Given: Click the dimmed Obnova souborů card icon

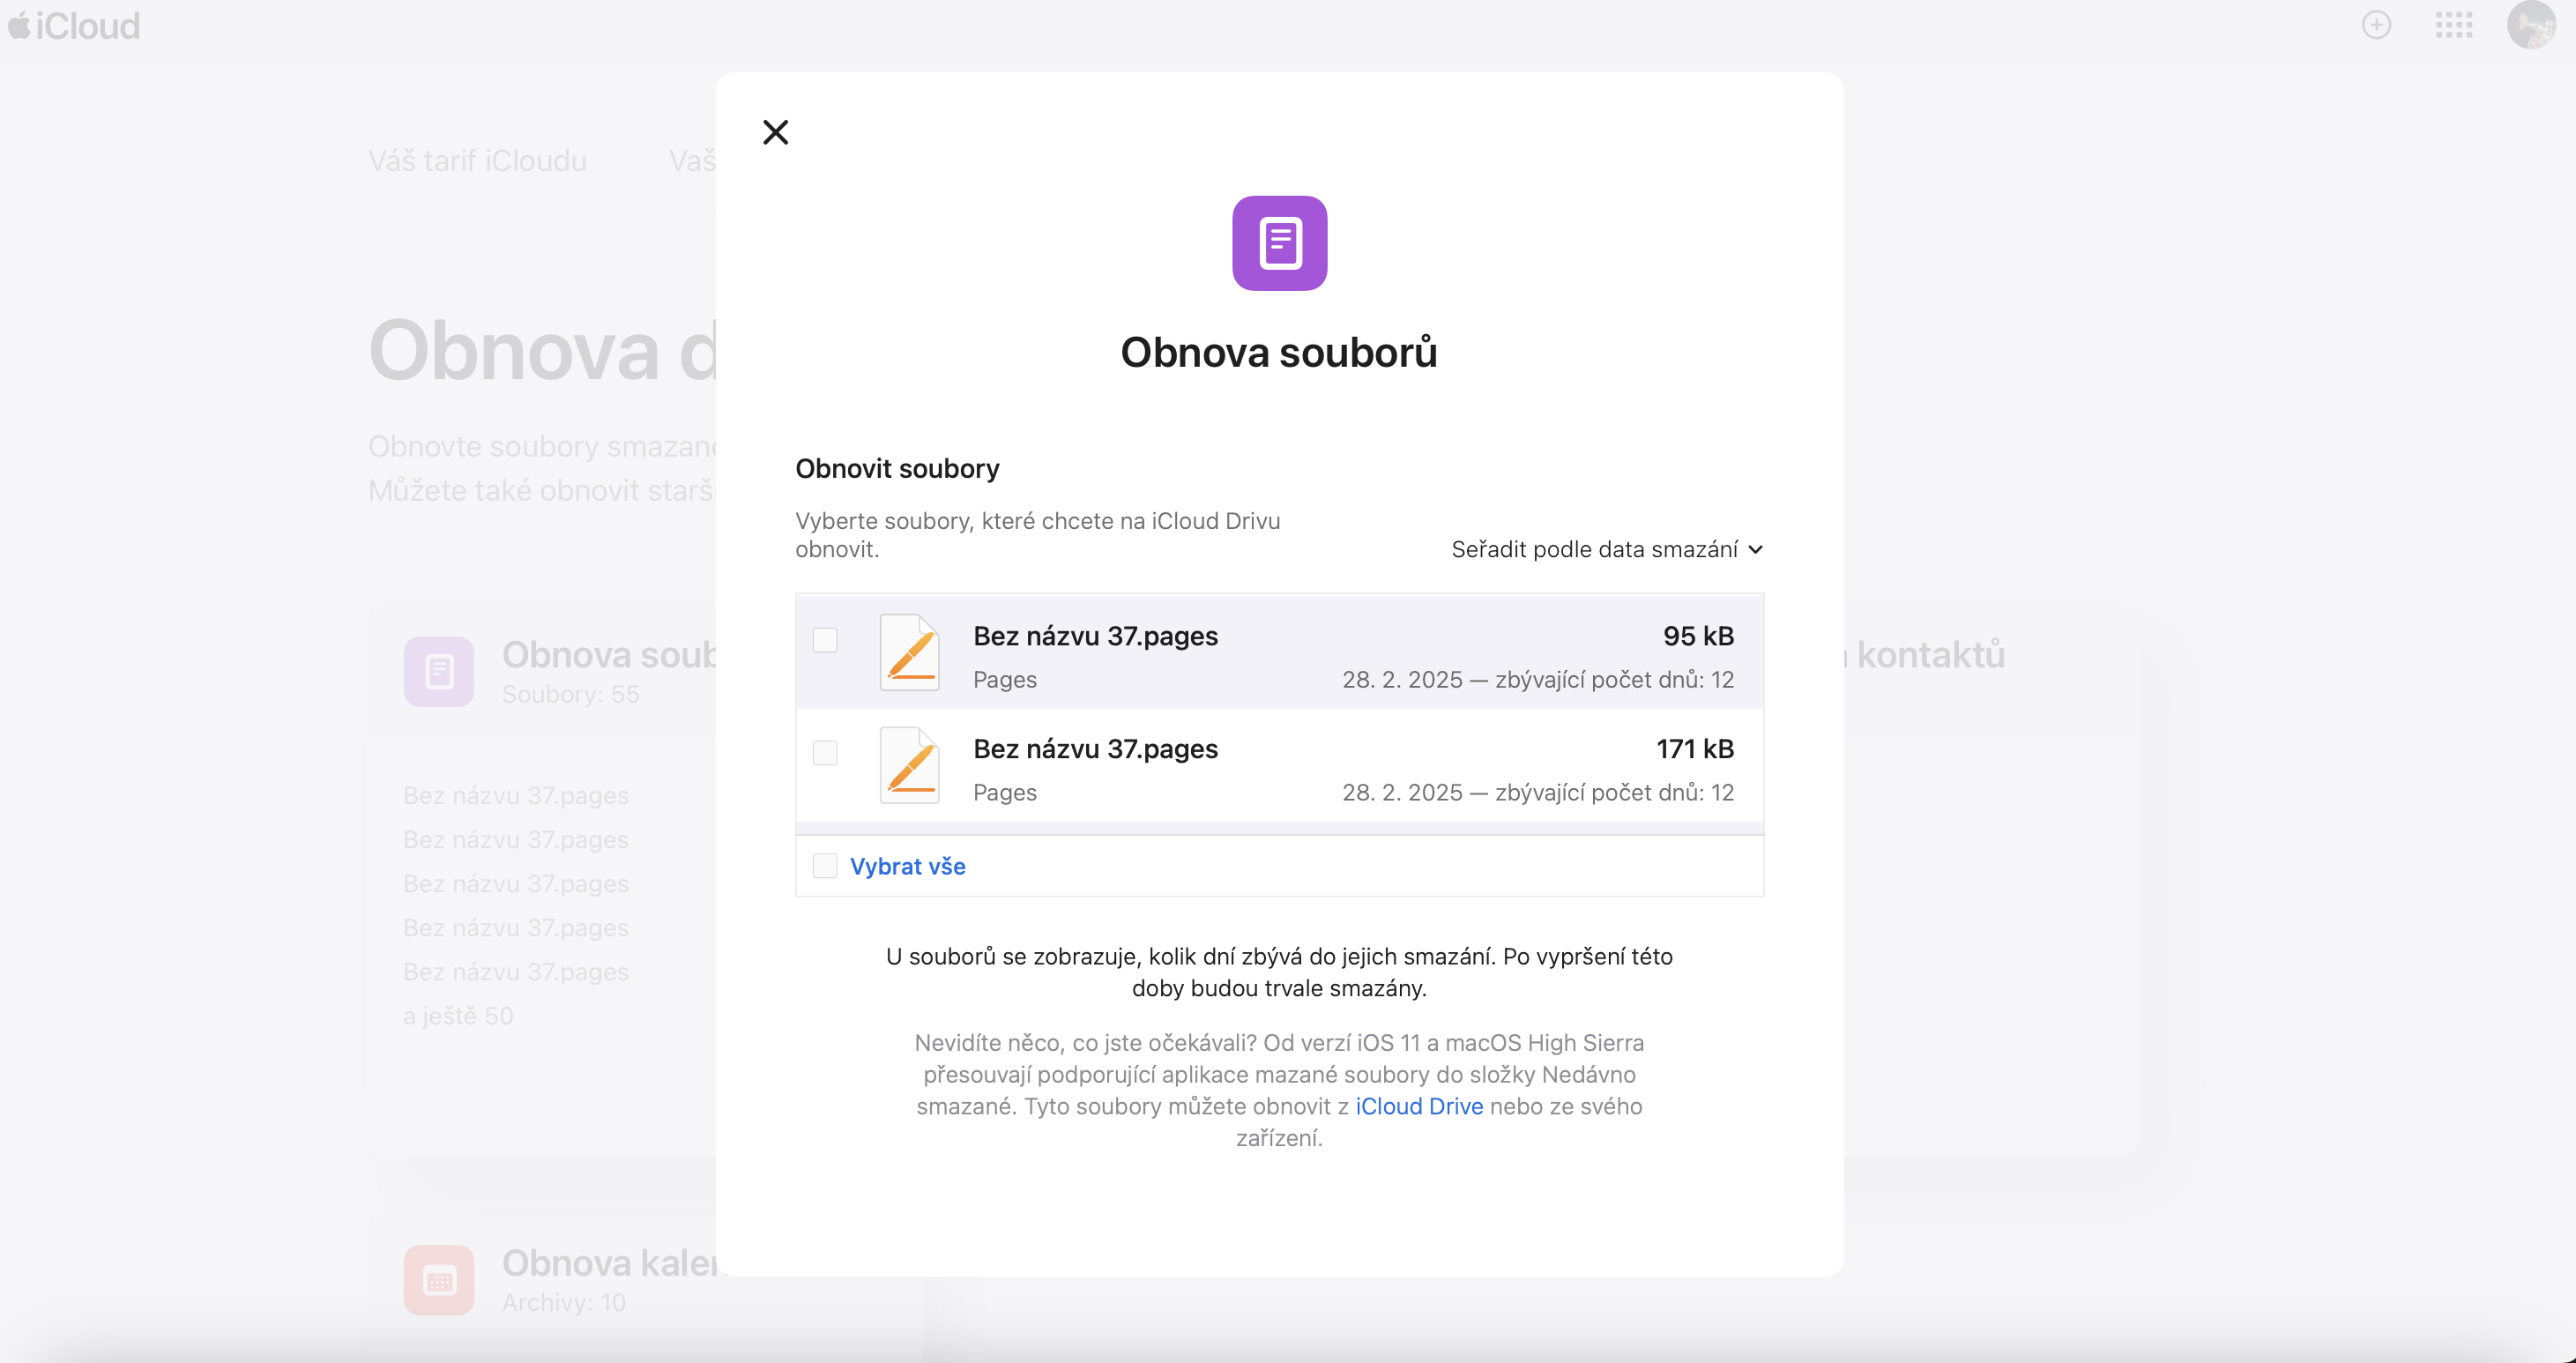Looking at the screenshot, I should tap(438, 671).
